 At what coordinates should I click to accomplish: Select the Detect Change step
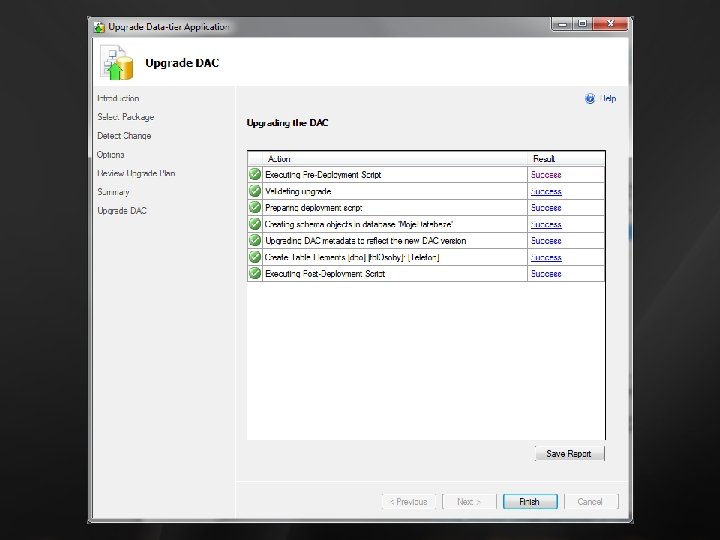coord(124,136)
